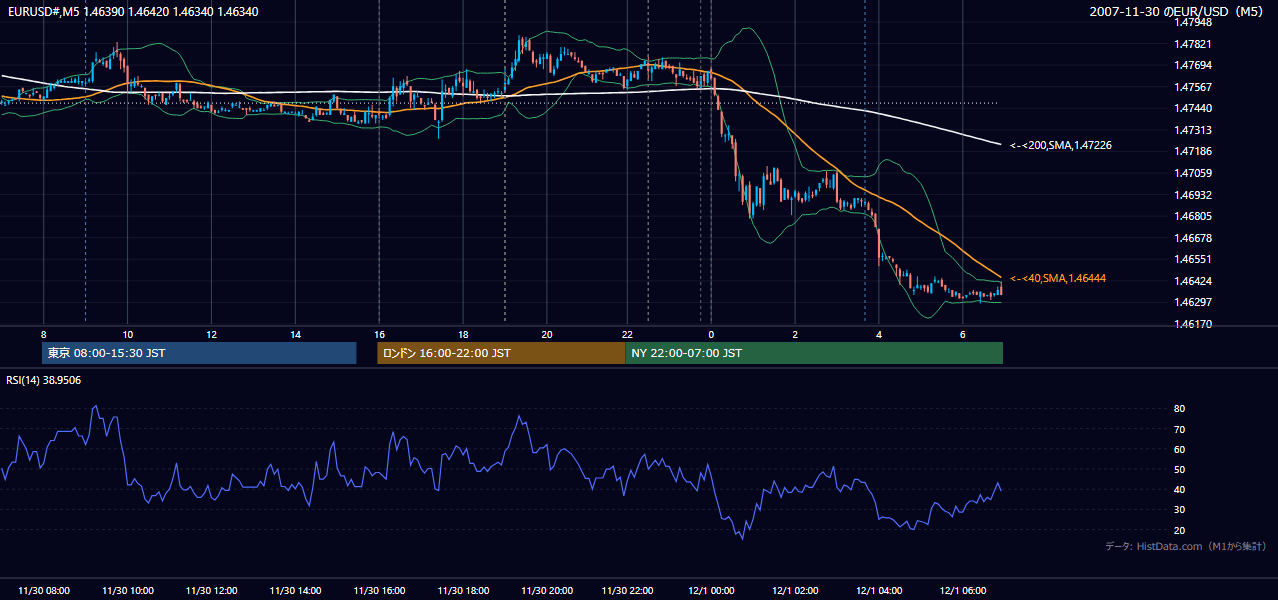Click price axis label 1.46805
1278x600 pixels.
pyautogui.click(x=1193, y=216)
